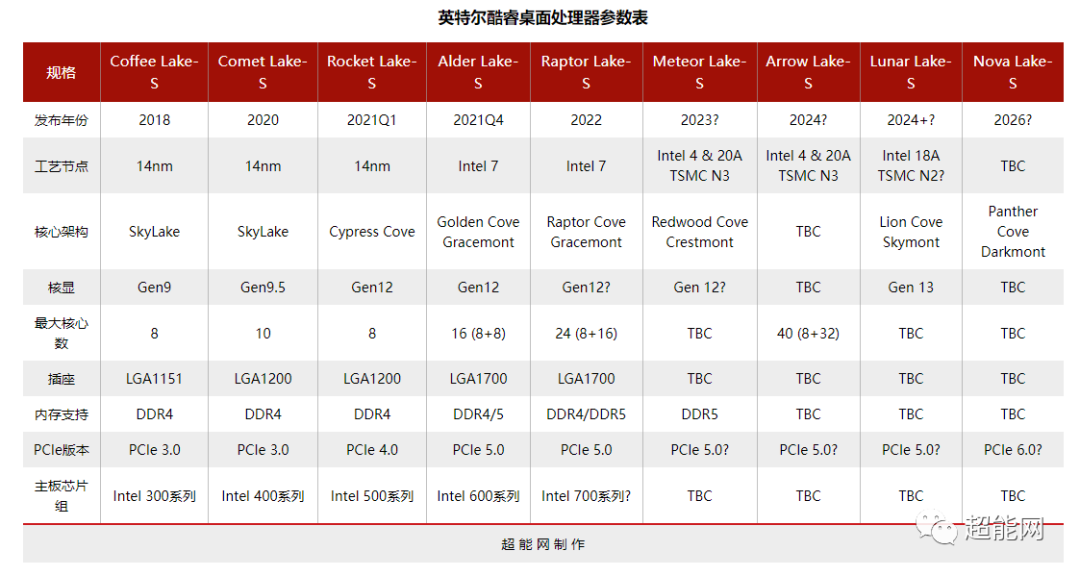
Task: Select the PCIe版本 row label
Action: [x=61, y=450]
